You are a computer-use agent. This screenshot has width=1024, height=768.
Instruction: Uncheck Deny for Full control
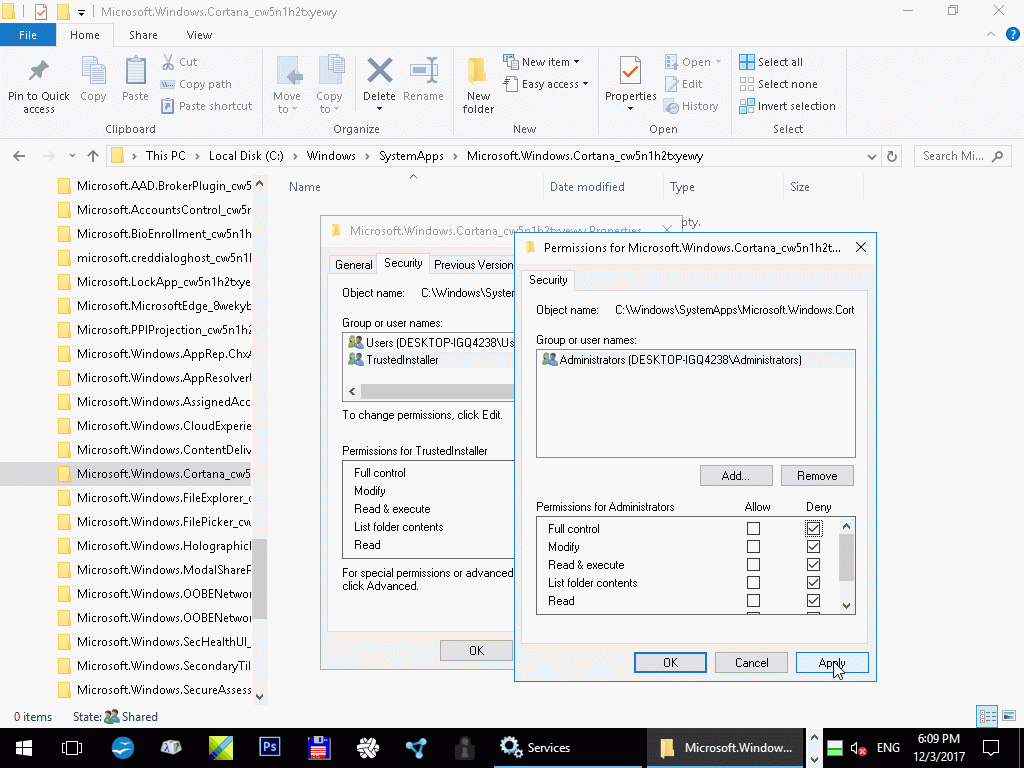(x=813, y=528)
